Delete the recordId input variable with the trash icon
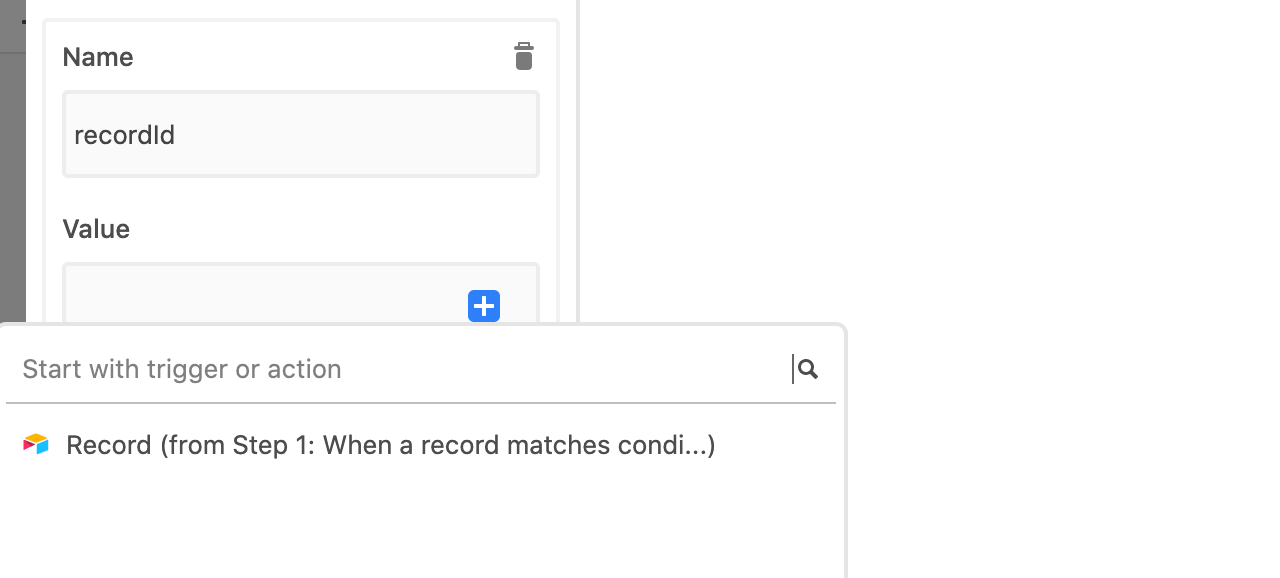Viewport: 1280px width, 578px height. (523, 57)
